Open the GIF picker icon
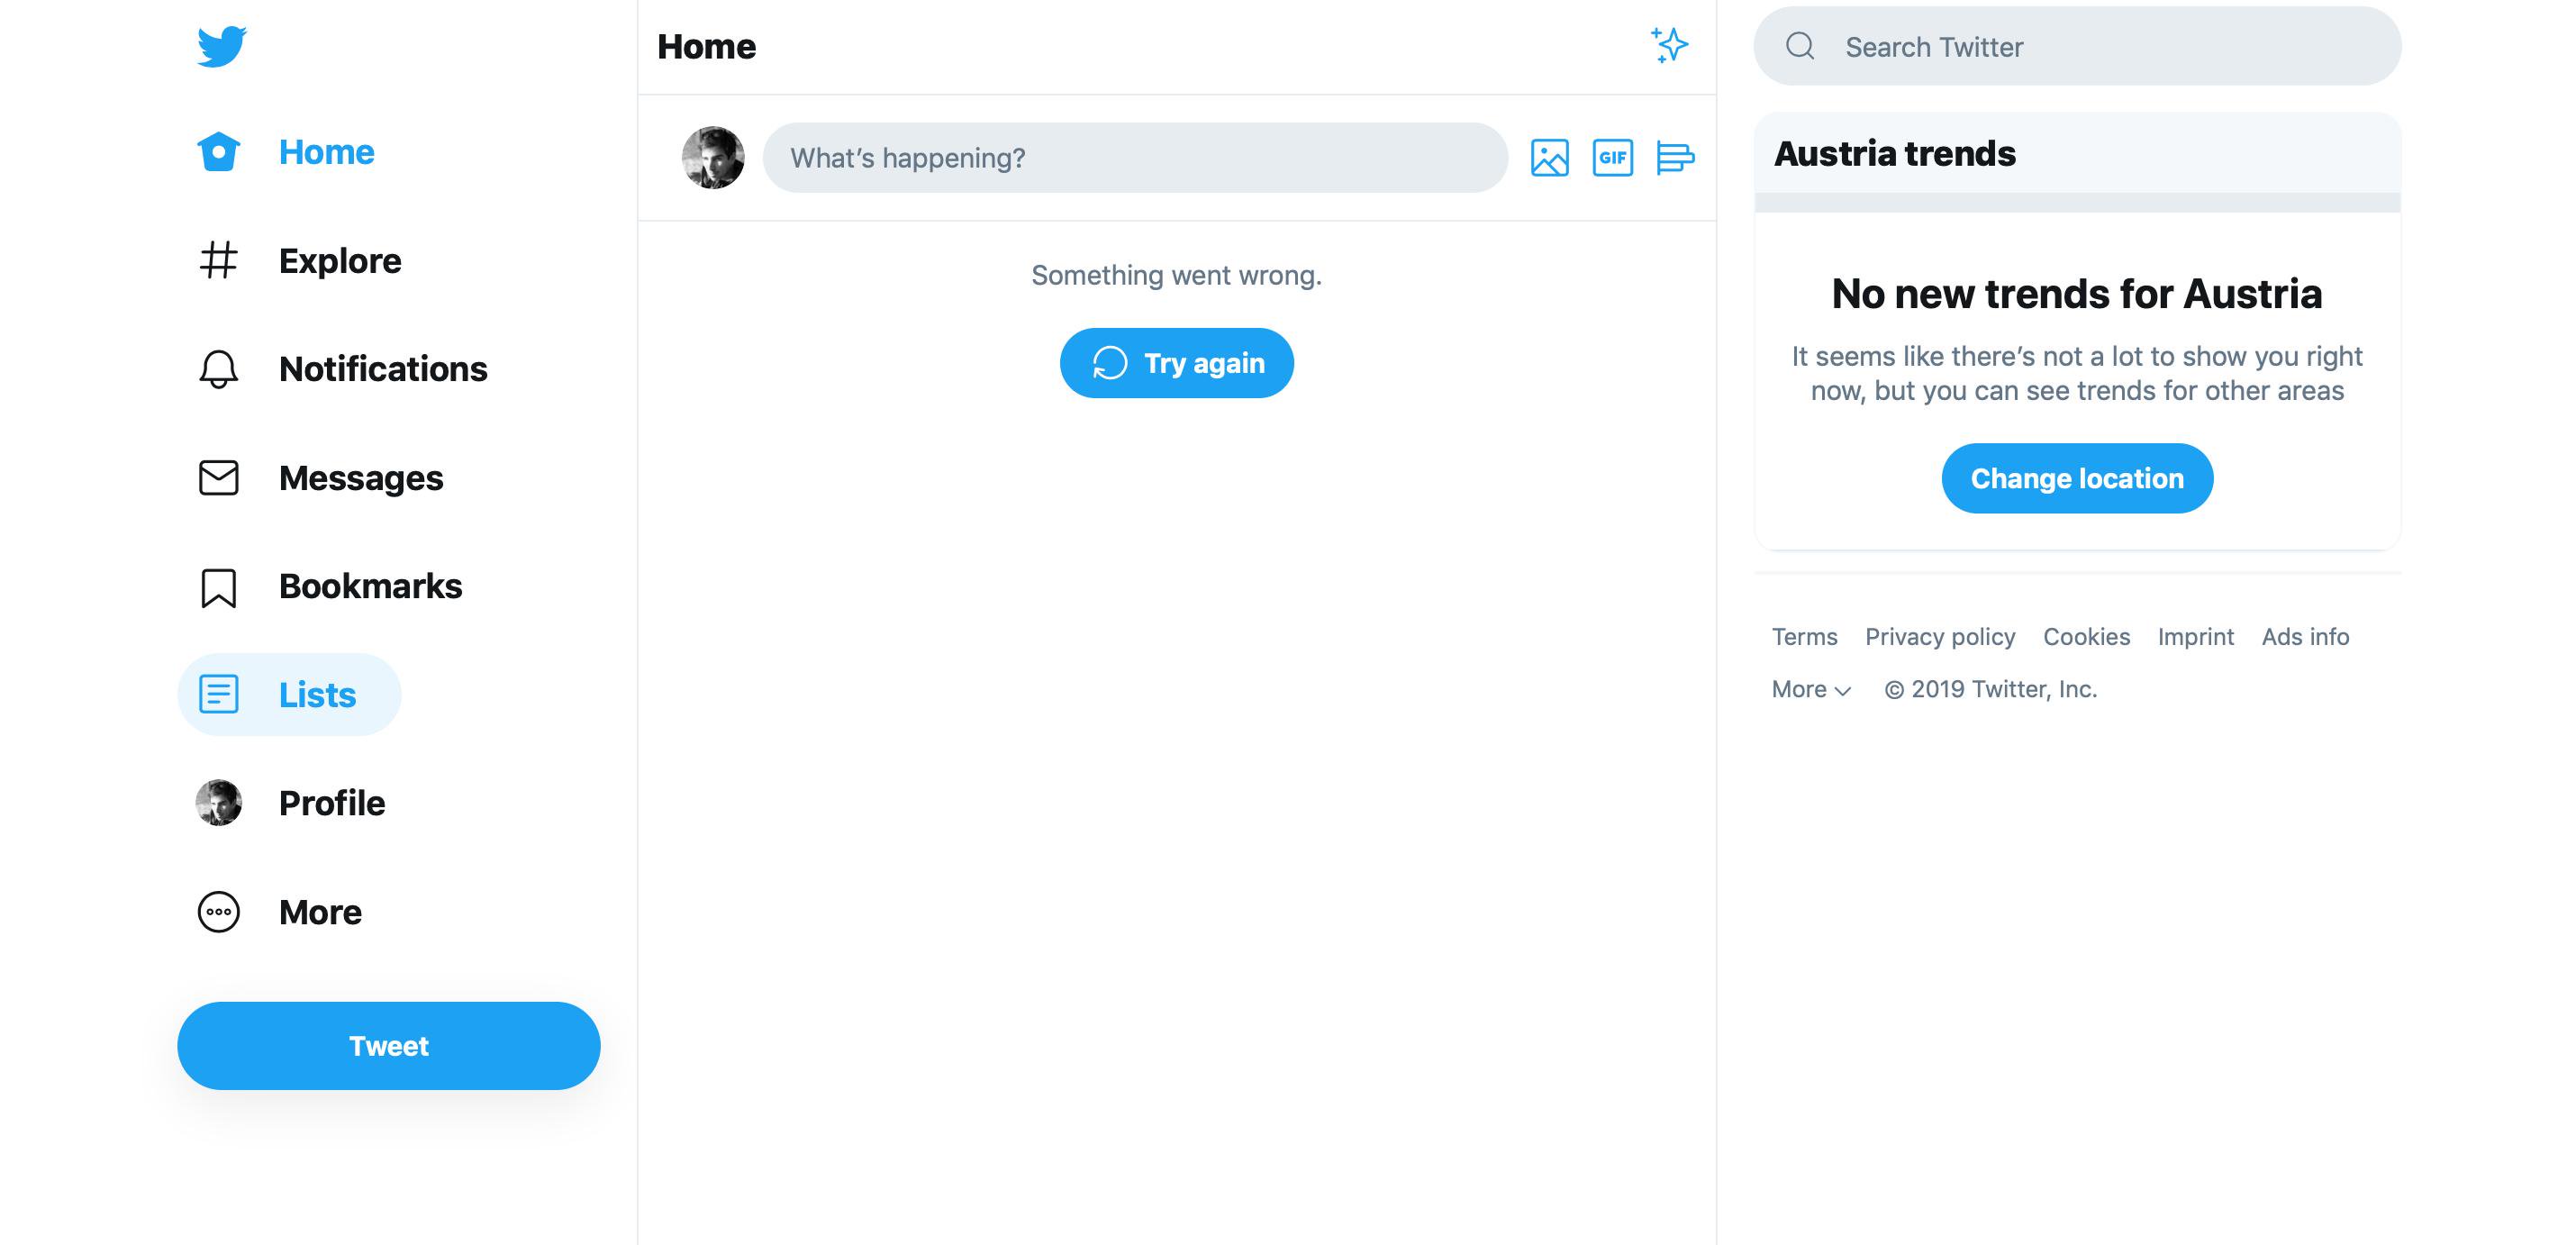The width and height of the screenshot is (2576, 1245). point(1612,158)
